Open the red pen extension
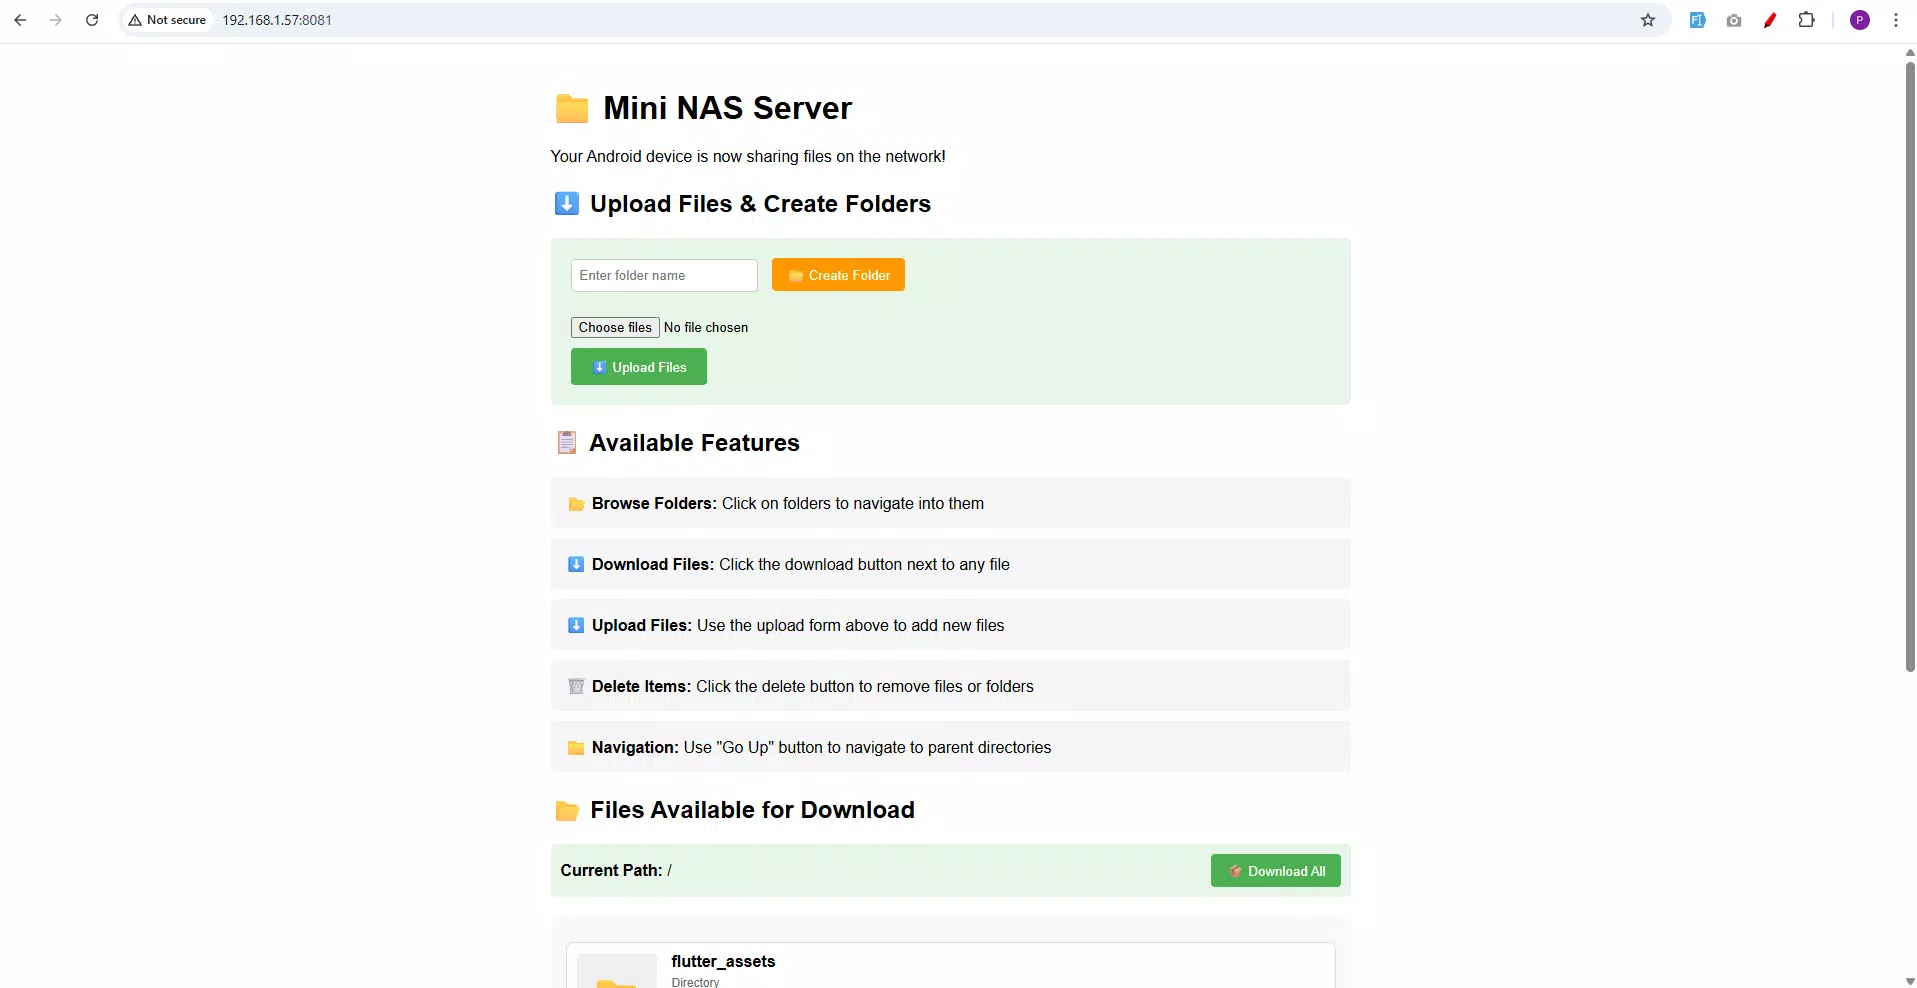1917x988 pixels. coord(1770,20)
